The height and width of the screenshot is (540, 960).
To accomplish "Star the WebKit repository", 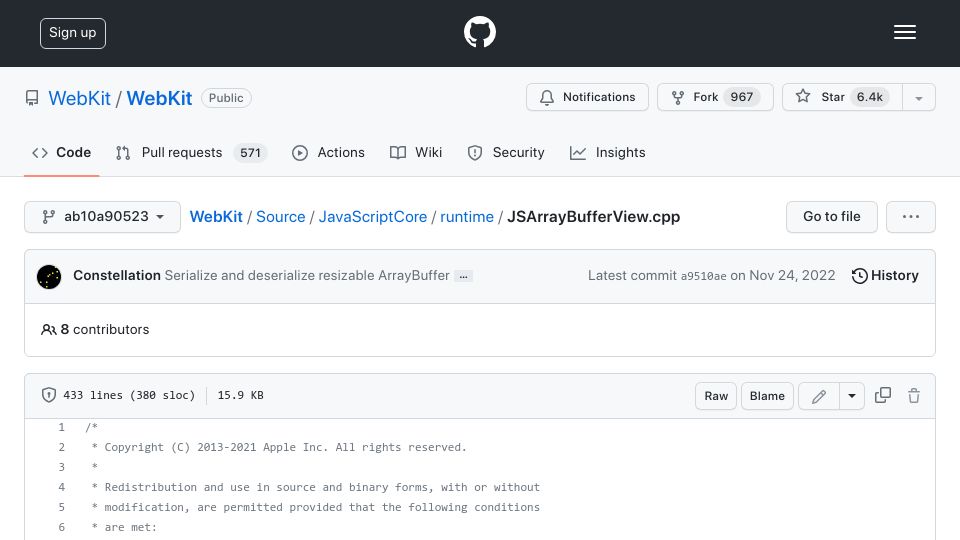I will [x=842, y=97].
